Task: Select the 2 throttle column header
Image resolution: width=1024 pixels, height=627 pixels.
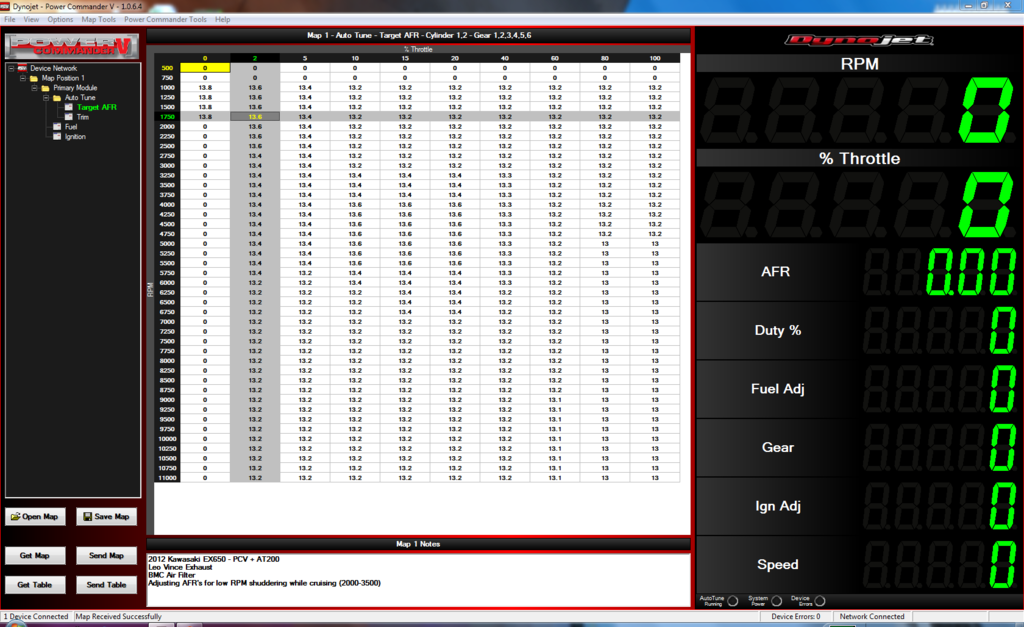Action: (x=255, y=58)
